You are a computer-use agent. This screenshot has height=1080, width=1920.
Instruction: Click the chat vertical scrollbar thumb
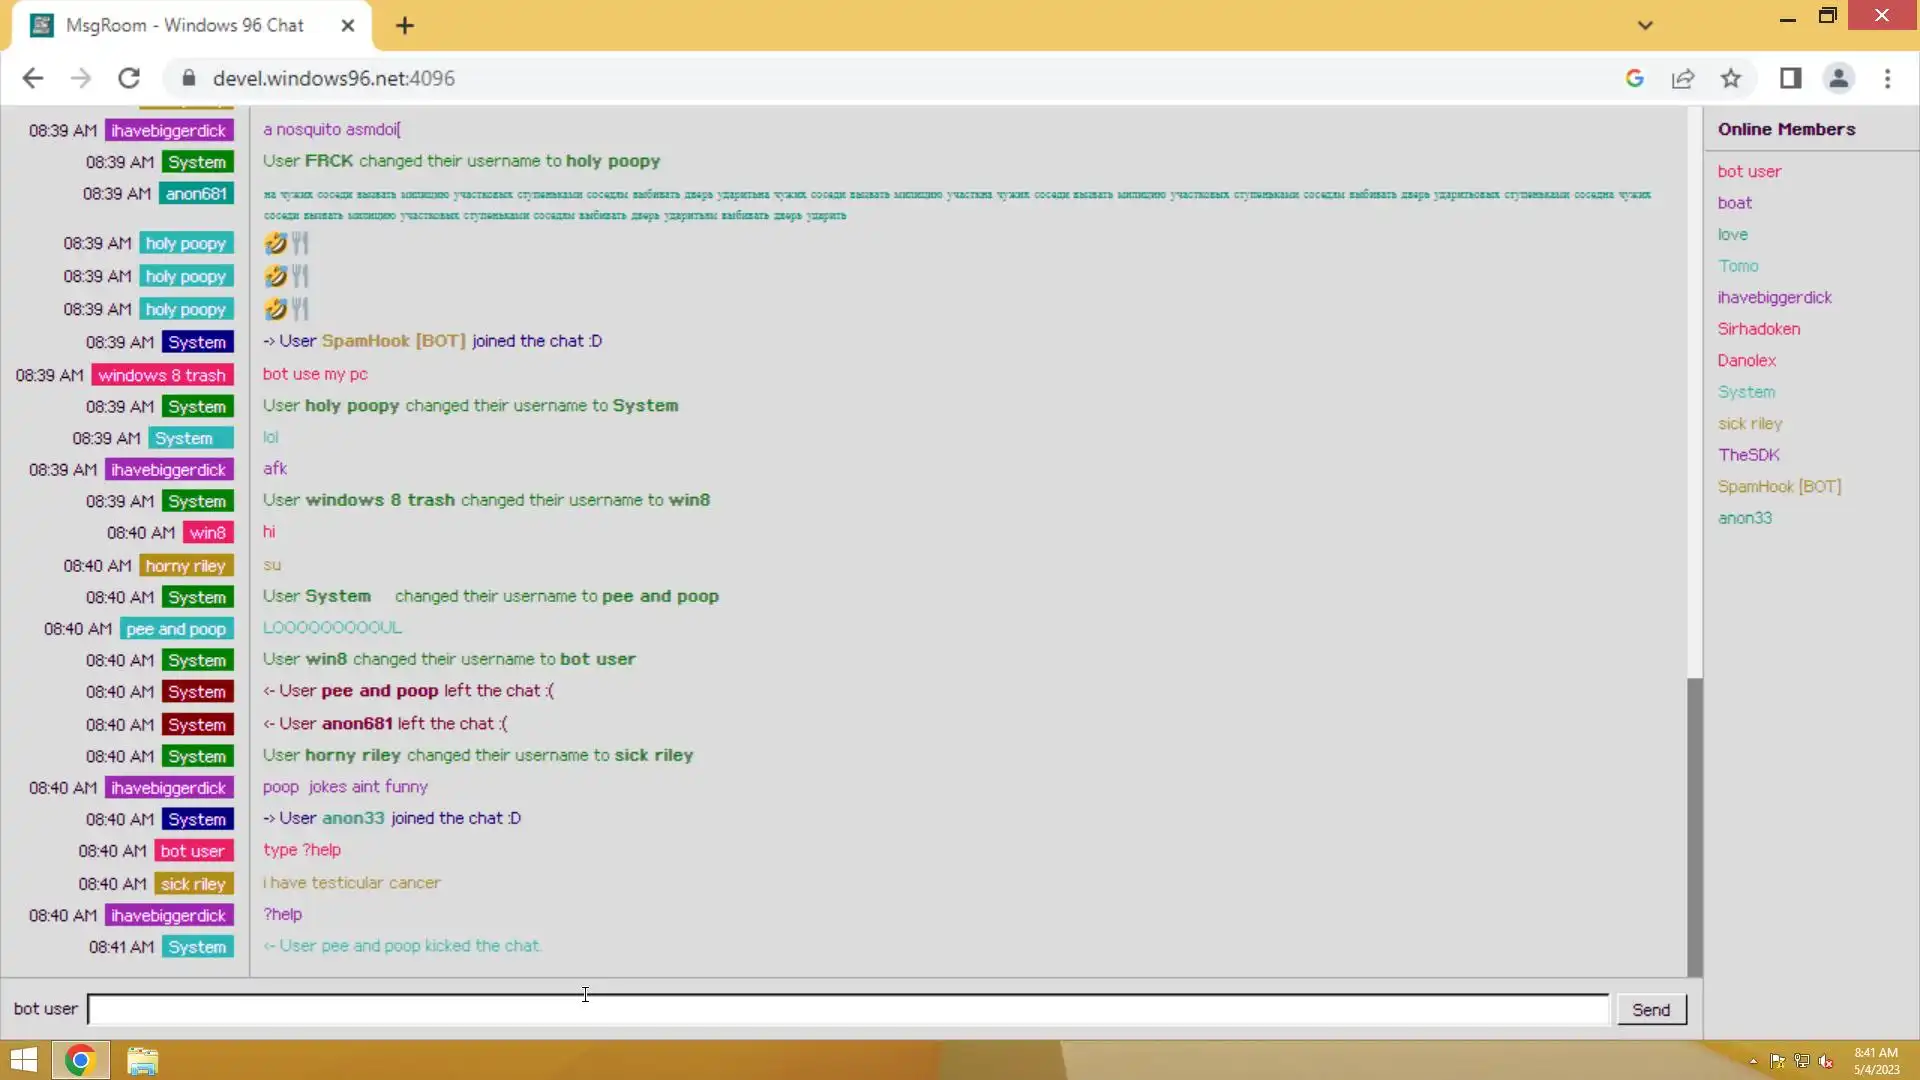[x=1694, y=825]
